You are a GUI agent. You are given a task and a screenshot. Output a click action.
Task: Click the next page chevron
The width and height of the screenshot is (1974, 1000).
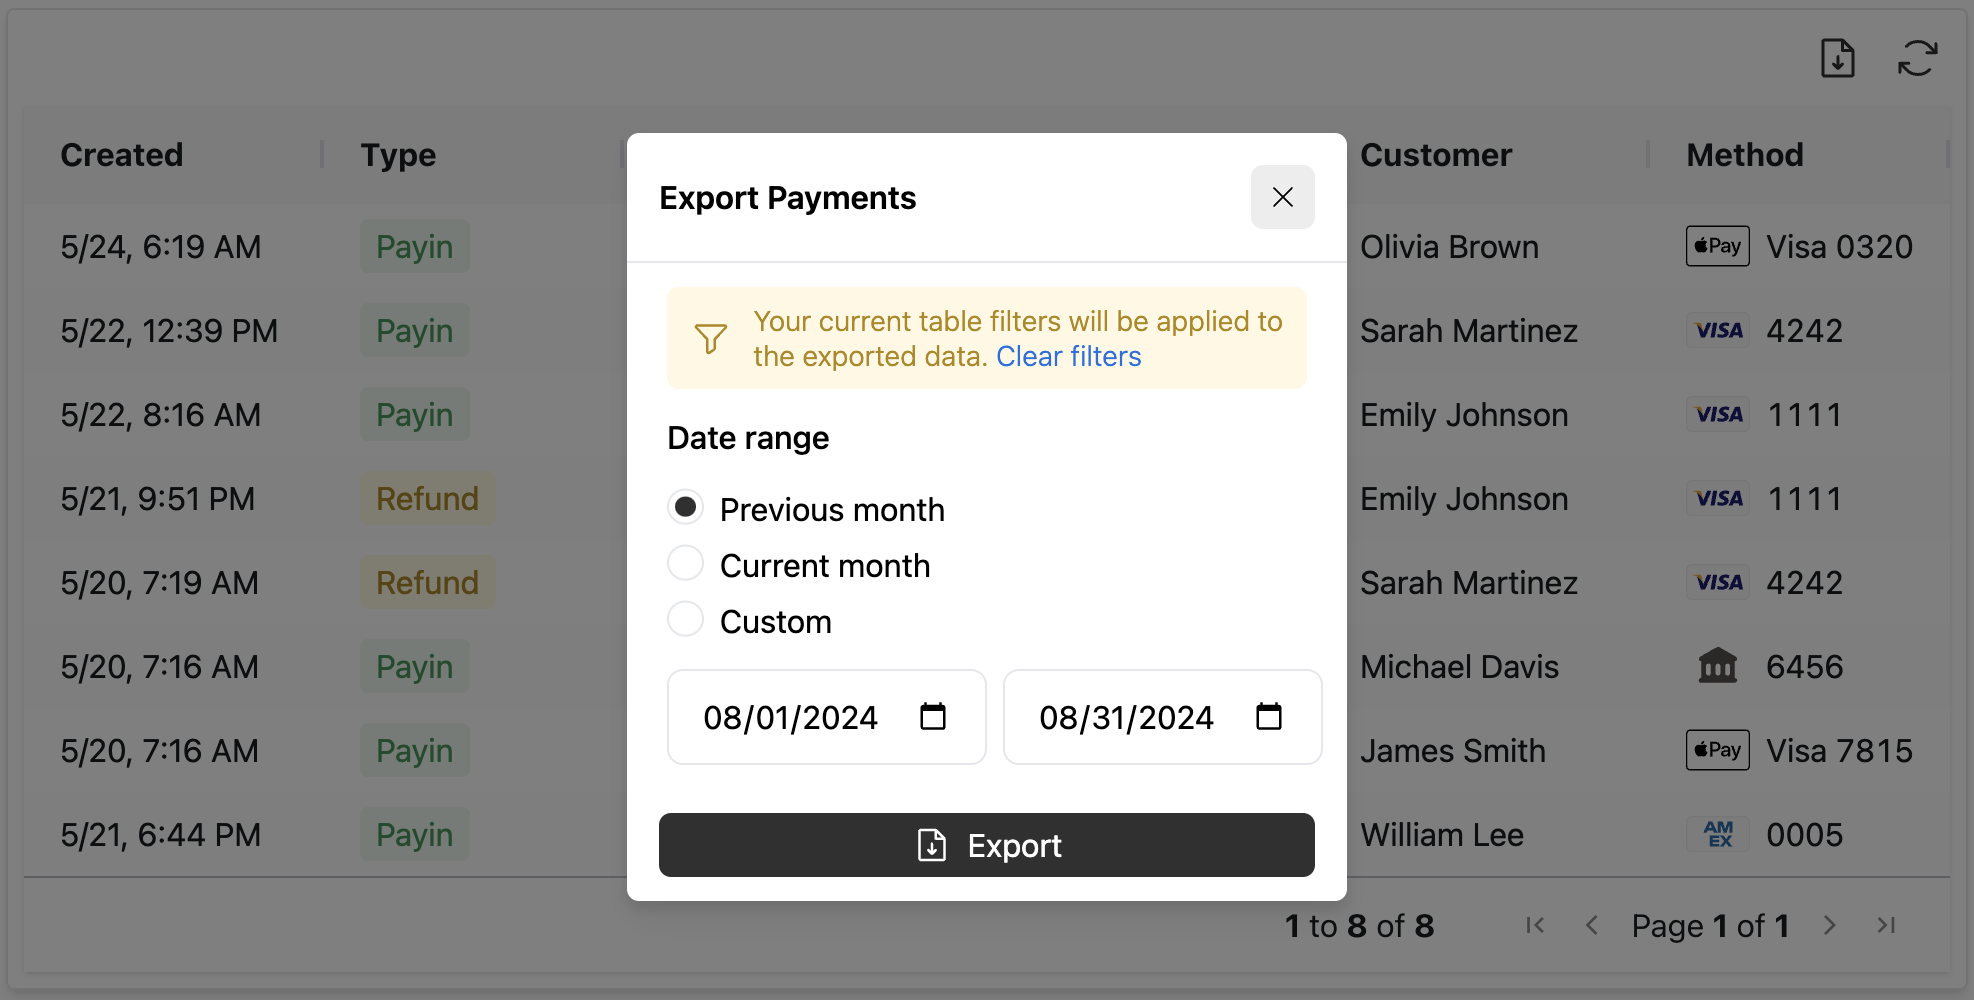point(1830,925)
